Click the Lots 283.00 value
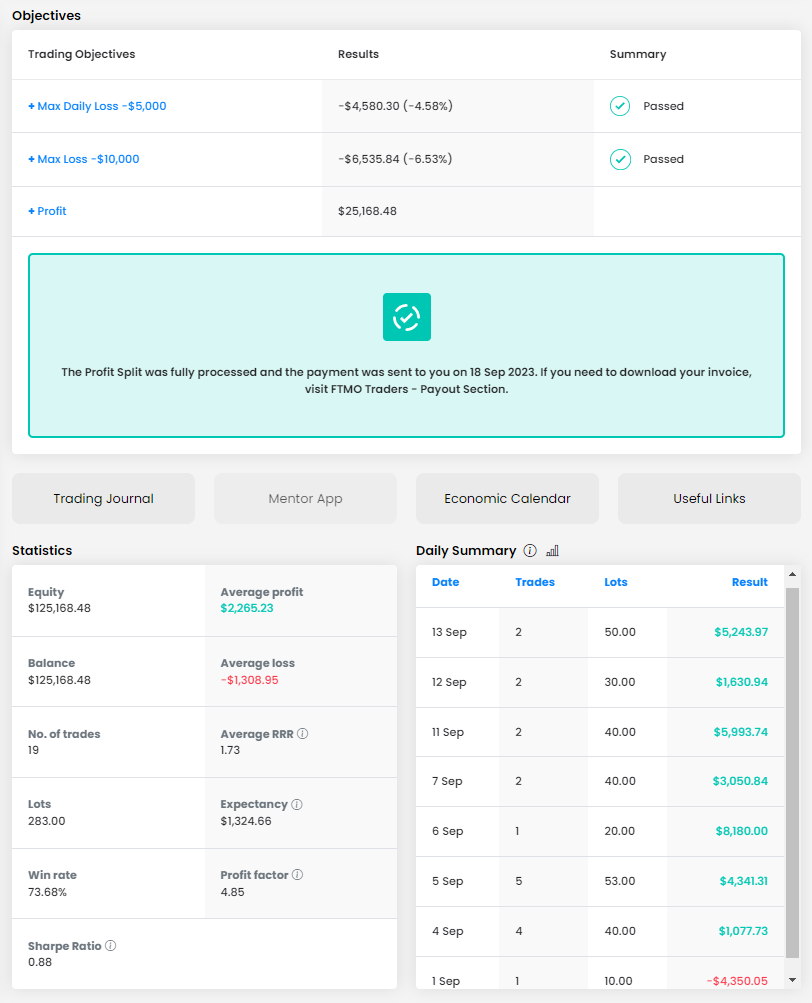Screen dimensions: 812x1003 [x=47, y=821]
